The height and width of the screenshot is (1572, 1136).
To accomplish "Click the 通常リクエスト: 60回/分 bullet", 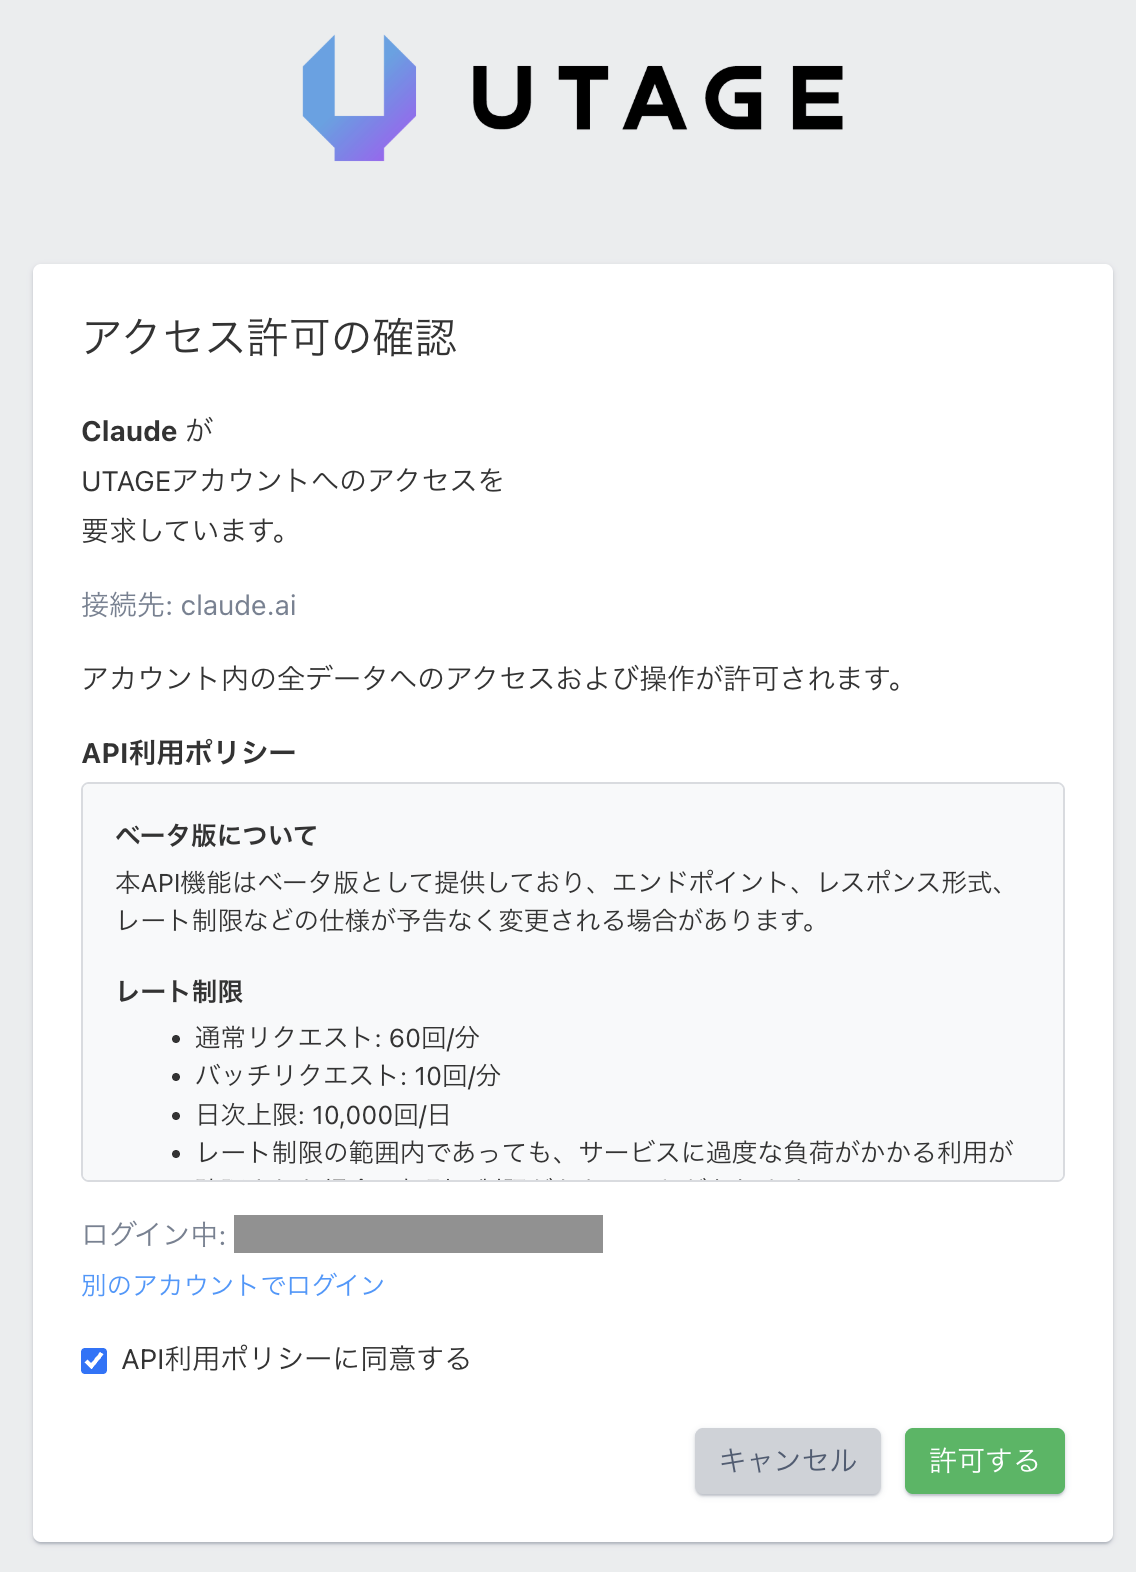I will [337, 1038].
